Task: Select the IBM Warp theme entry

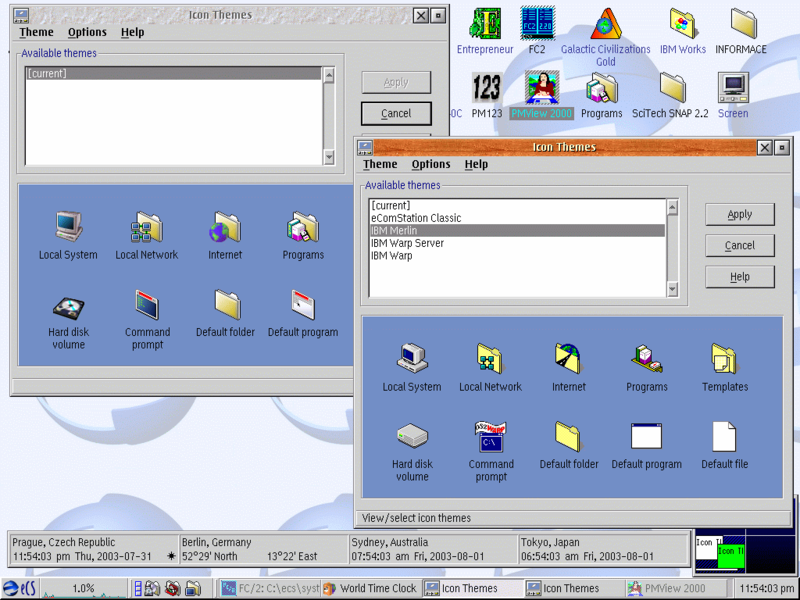Action: [517, 256]
